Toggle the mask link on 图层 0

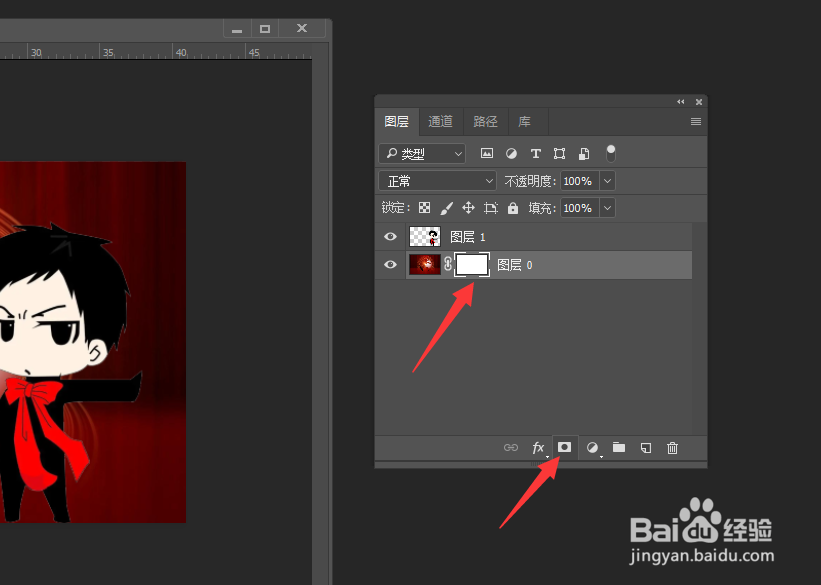[x=448, y=264]
